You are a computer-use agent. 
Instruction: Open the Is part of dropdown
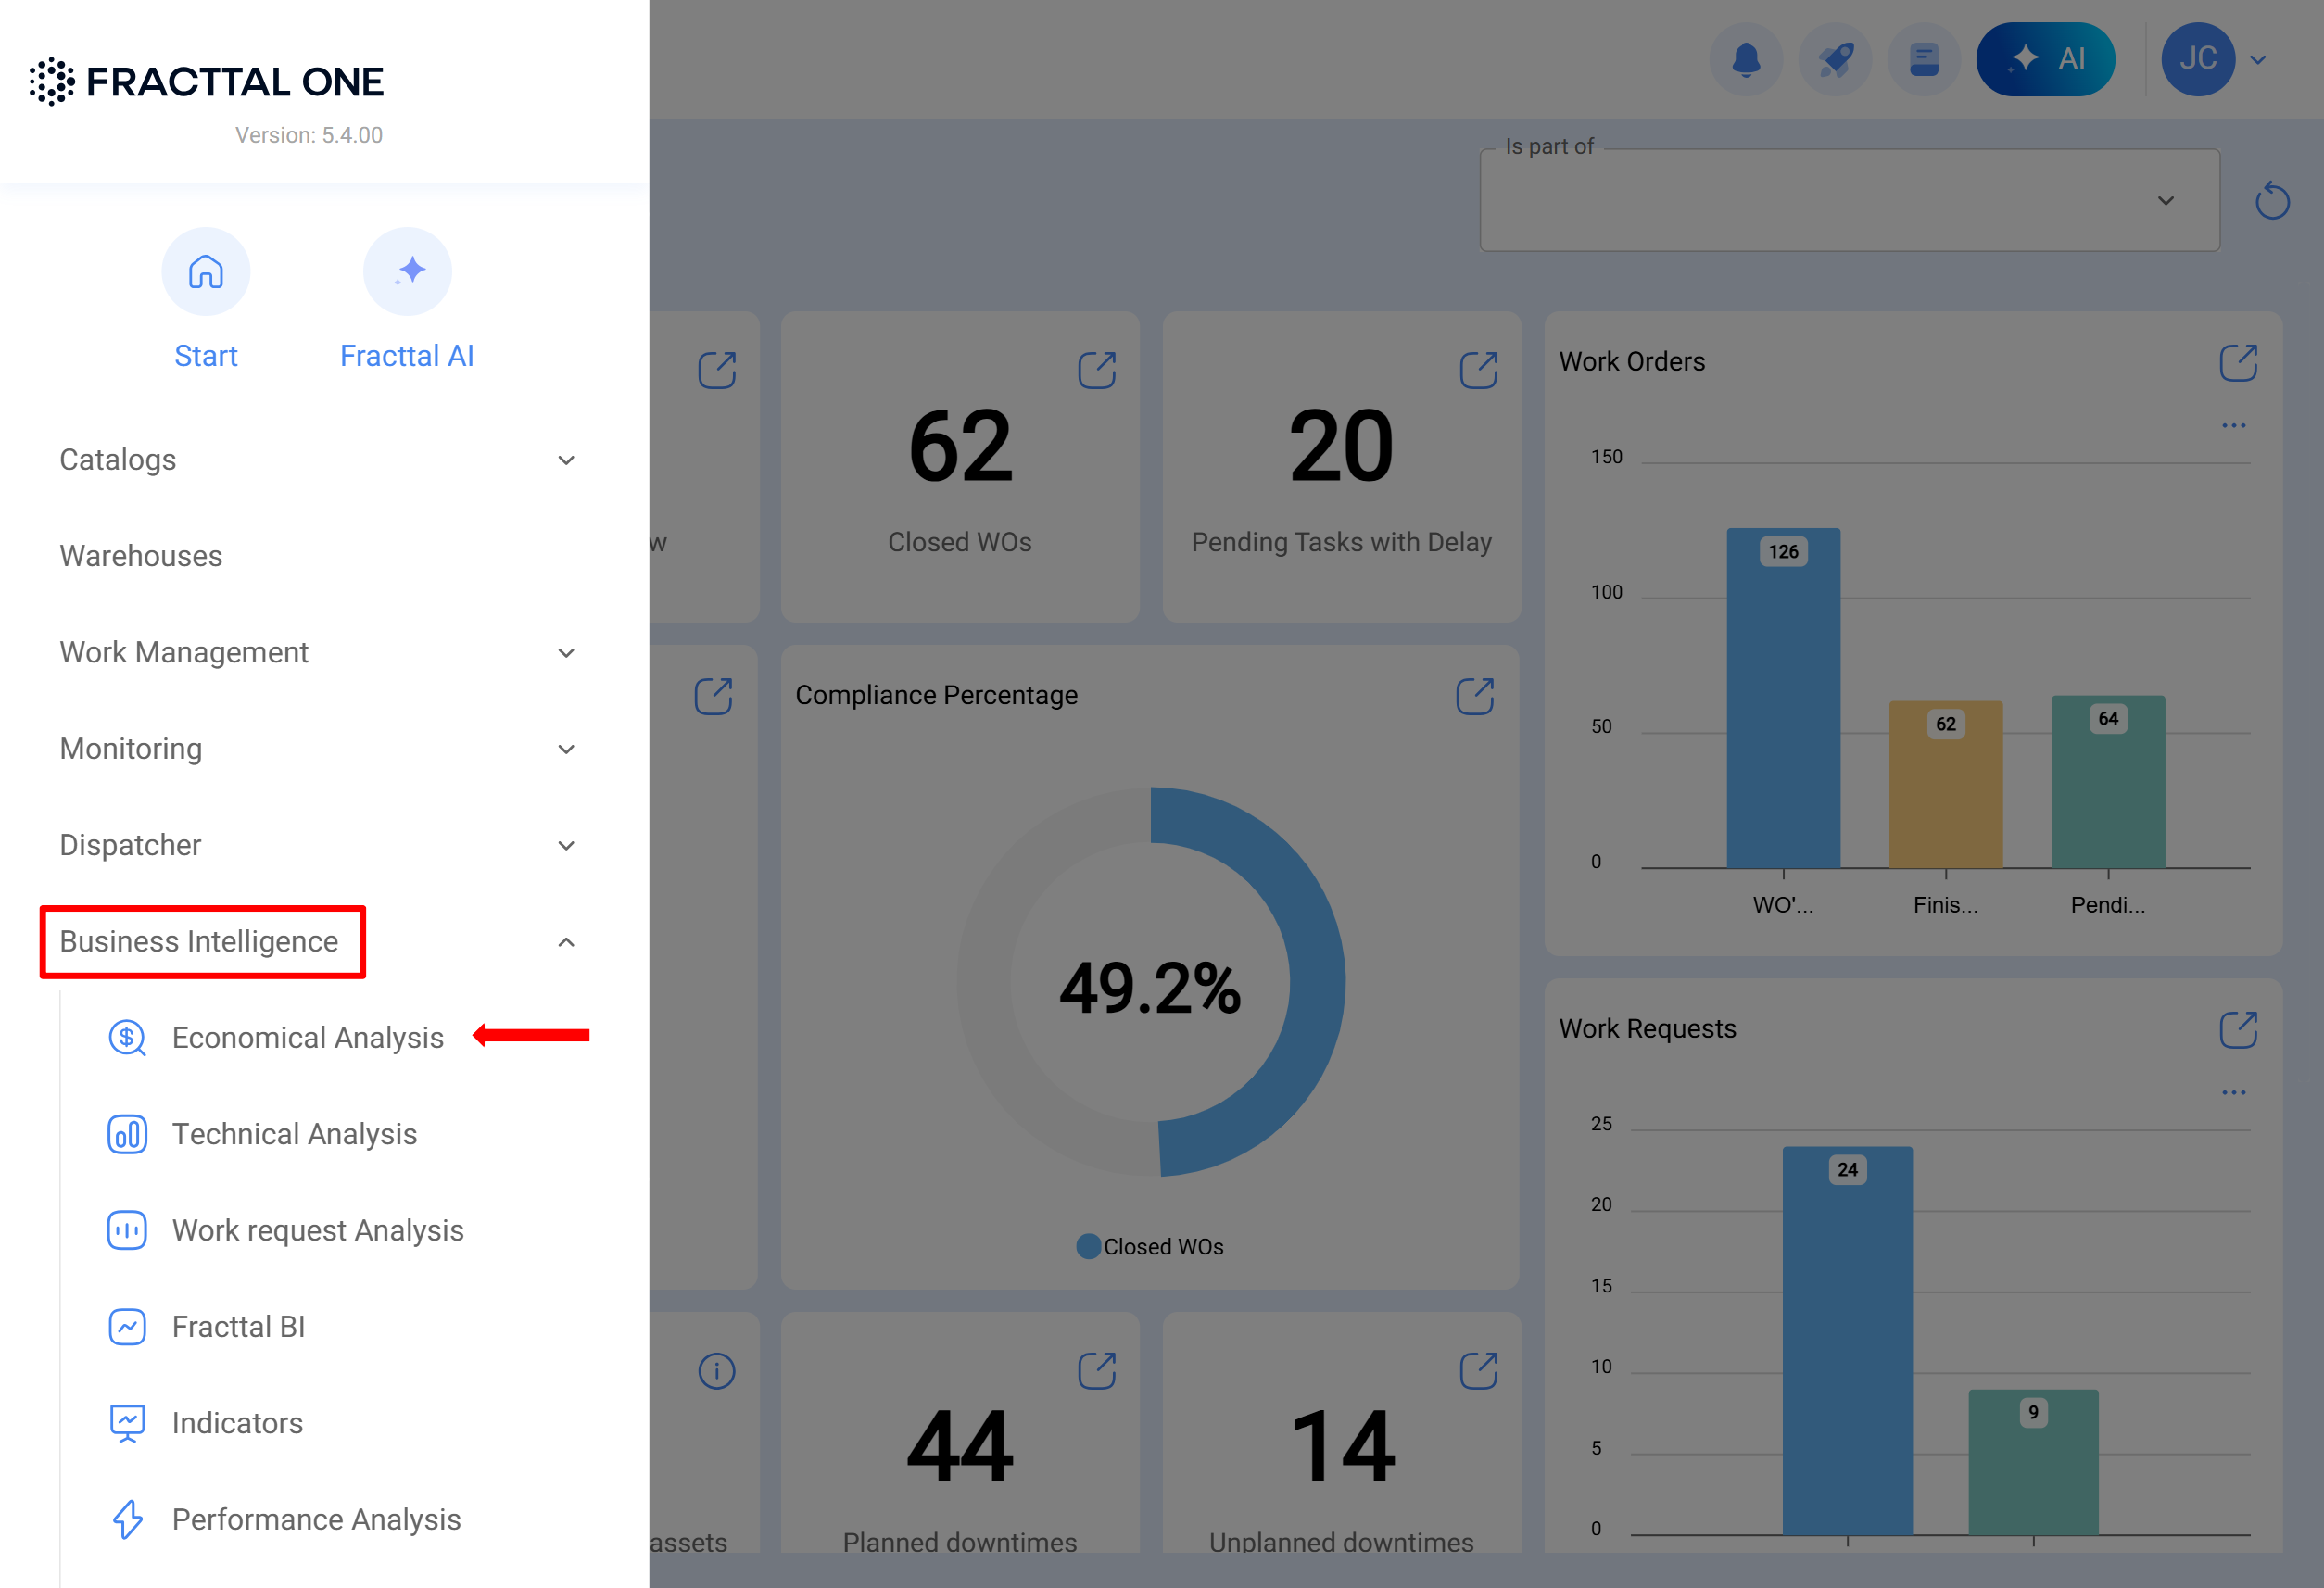[x=1849, y=201]
